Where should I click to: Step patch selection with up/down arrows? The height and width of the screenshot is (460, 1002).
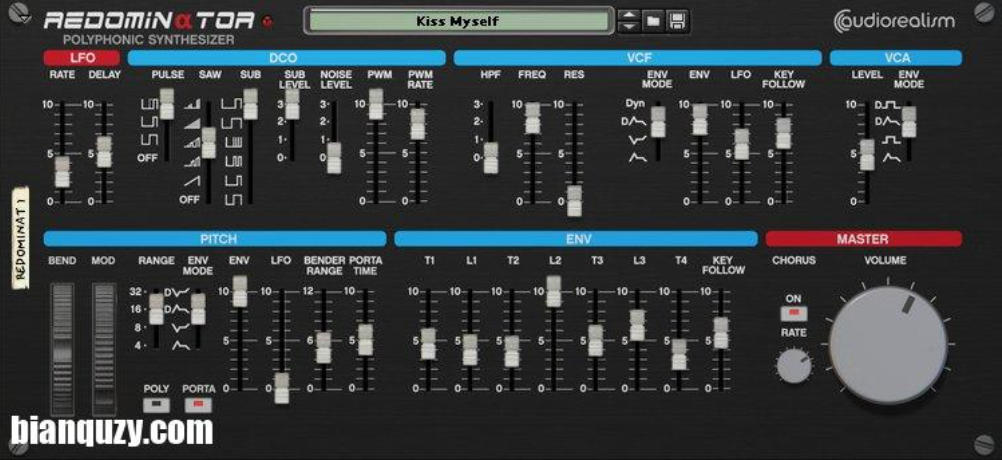(x=629, y=21)
